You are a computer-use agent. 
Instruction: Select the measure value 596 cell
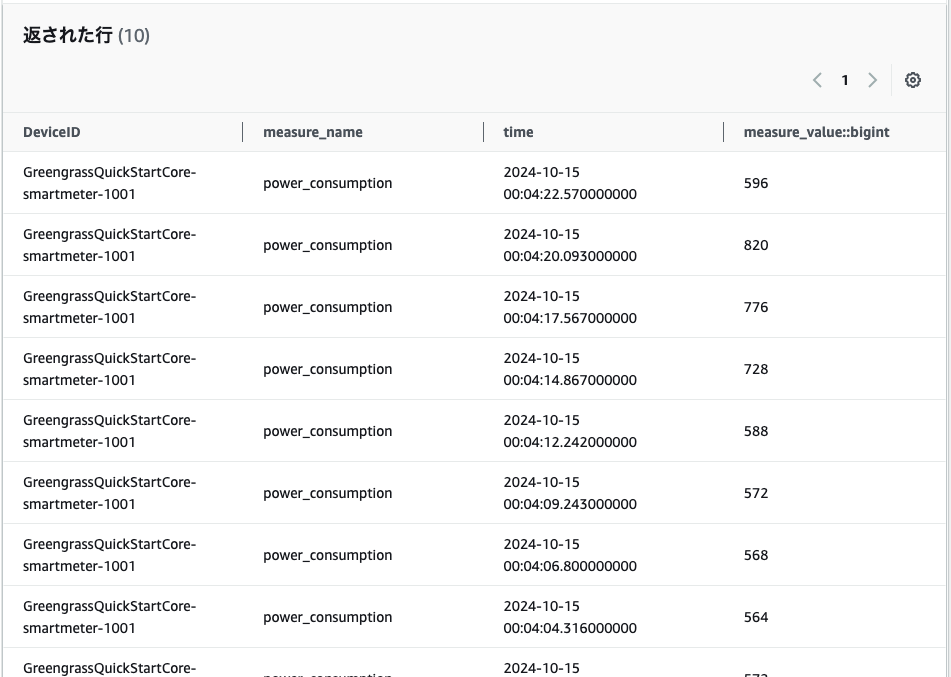(x=756, y=183)
